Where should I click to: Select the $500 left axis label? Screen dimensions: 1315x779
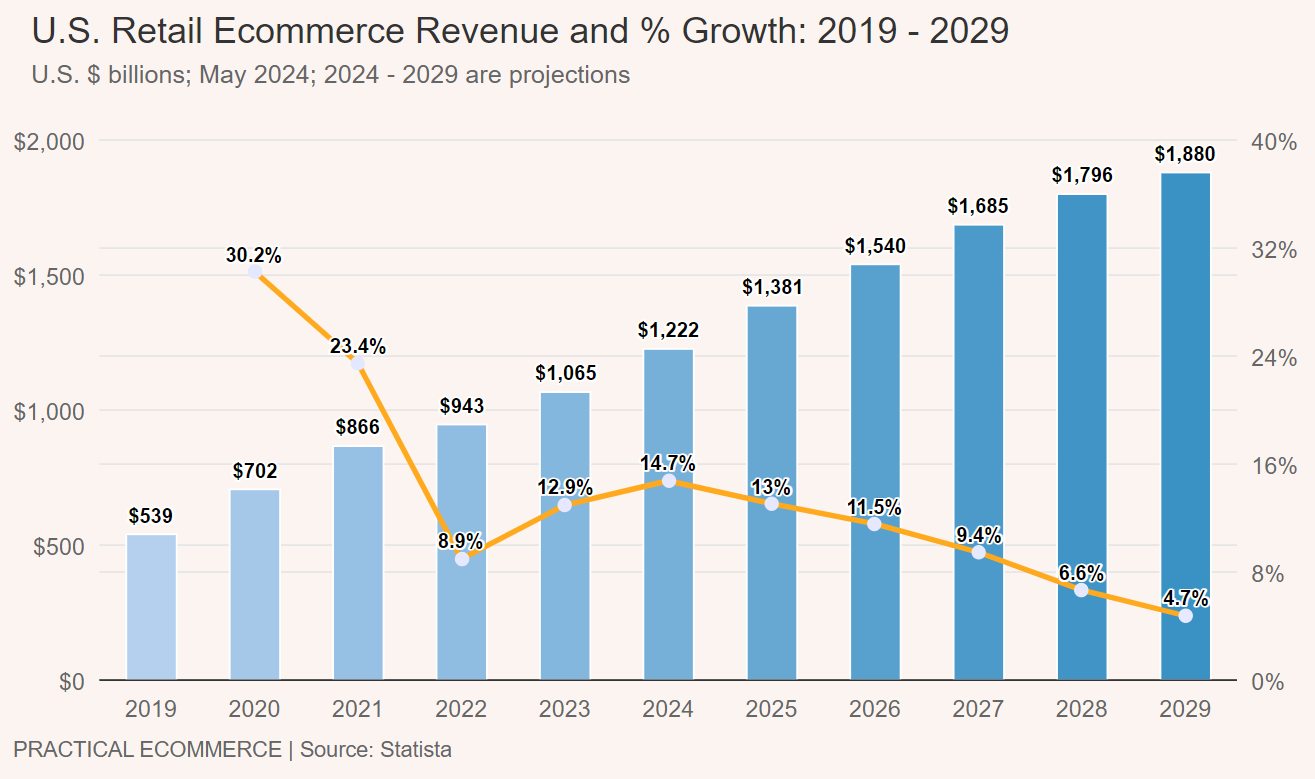[59, 546]
